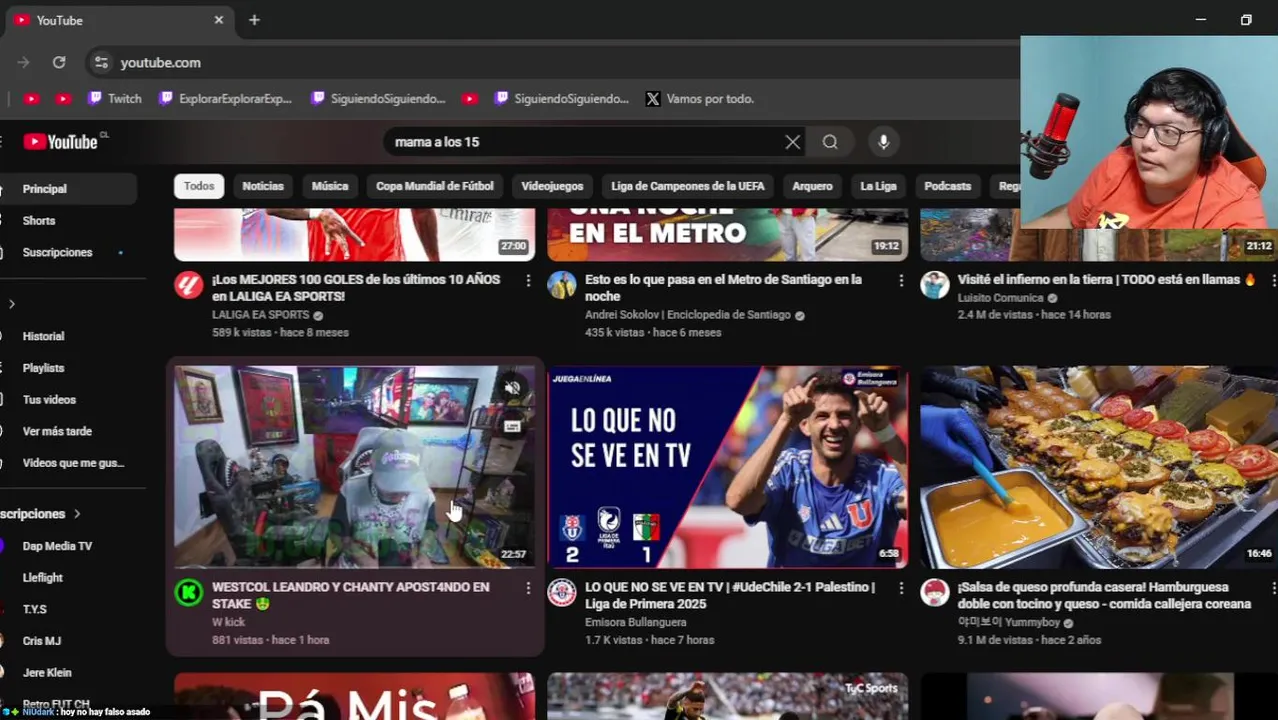
Task: Go to Principal in sidebar
Action: (68, 189)
